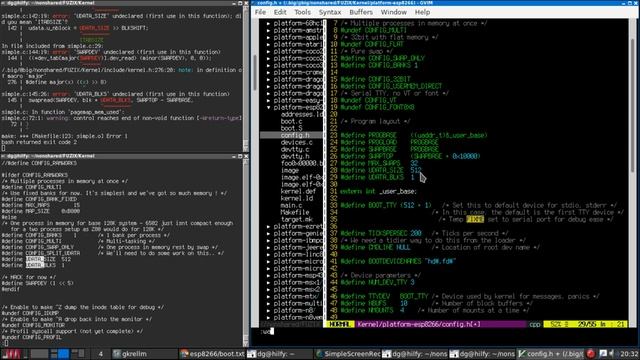Switch to esp8266/boot.txt taskbar window

pos(212,354)
